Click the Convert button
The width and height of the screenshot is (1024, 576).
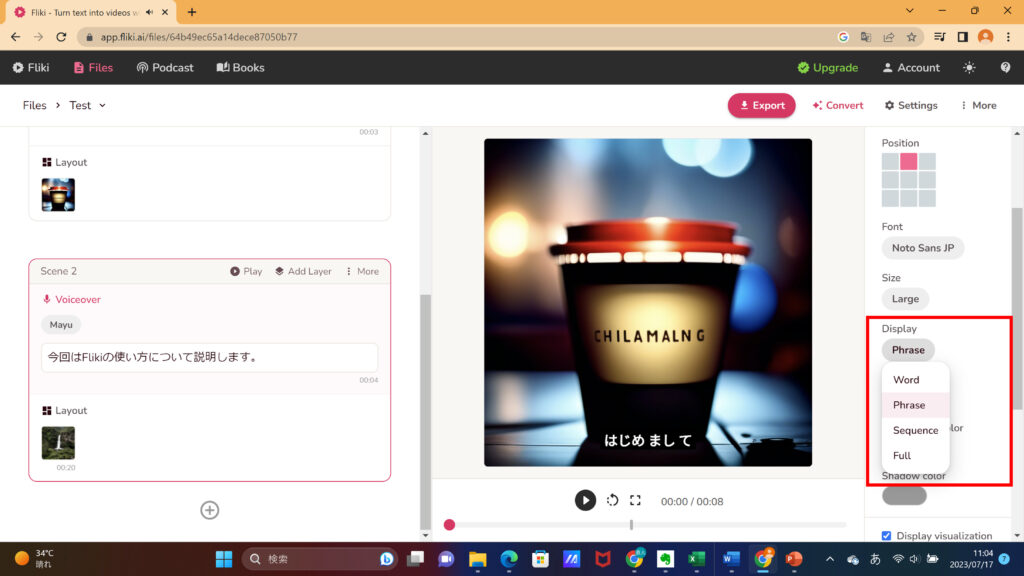click(x=837, y=105)
